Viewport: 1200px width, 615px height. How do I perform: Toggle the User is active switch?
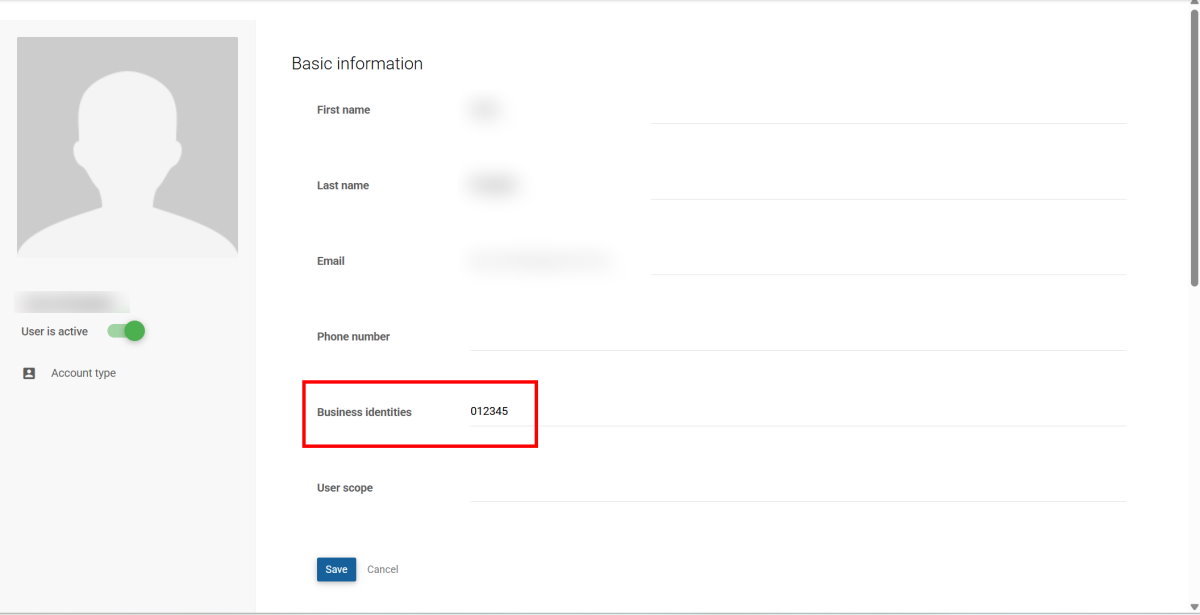click(127, 331)
